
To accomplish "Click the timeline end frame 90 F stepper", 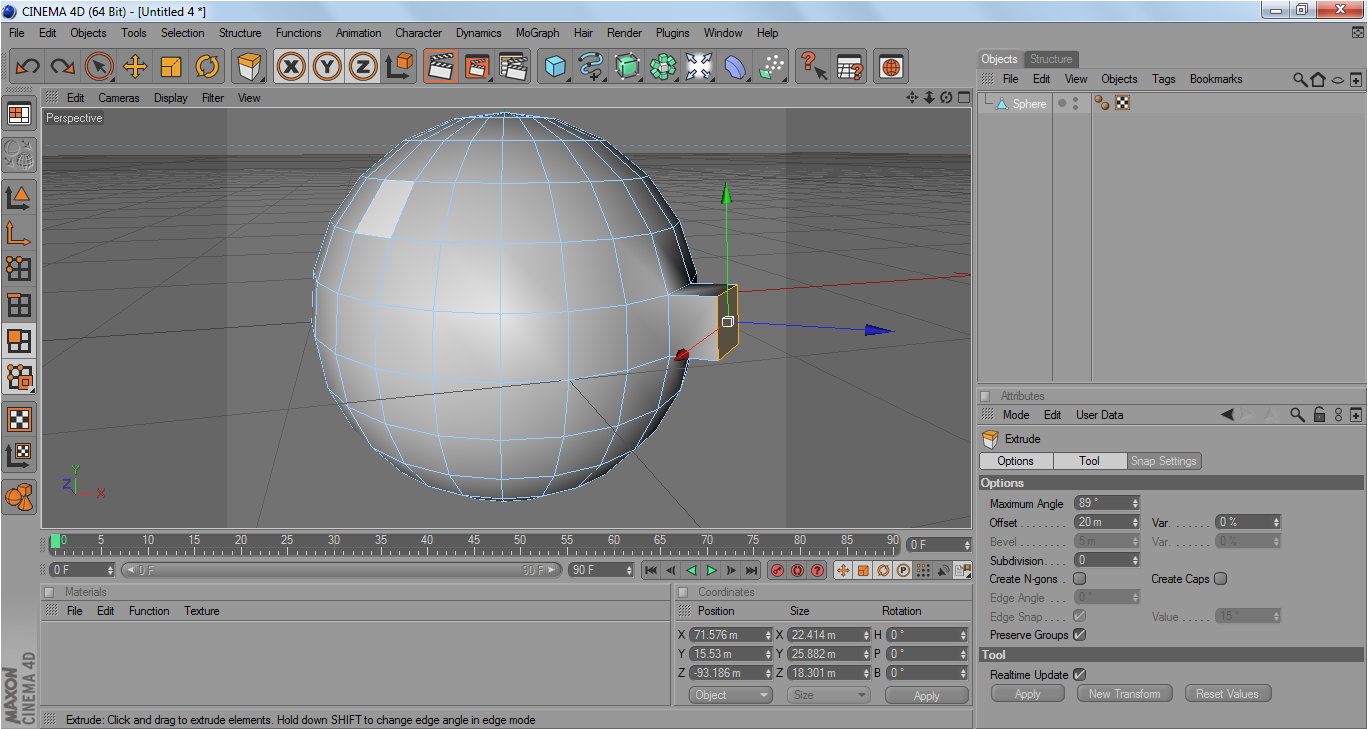I will point(629,570).
